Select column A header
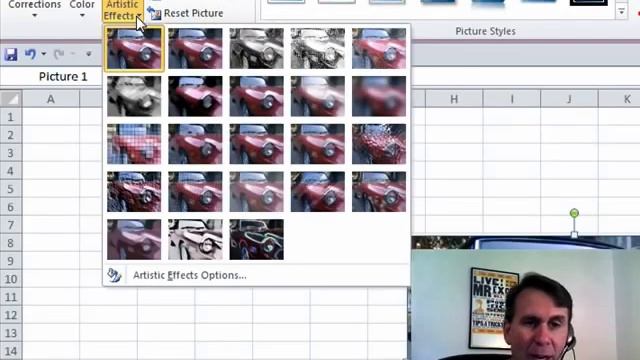 (x=51, y=99)
